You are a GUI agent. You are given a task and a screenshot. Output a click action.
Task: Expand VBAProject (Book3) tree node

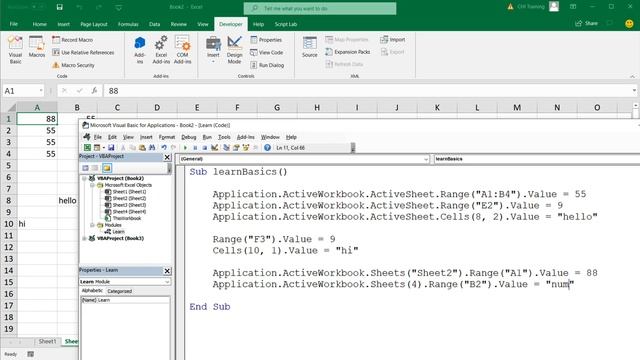point(84,238)
